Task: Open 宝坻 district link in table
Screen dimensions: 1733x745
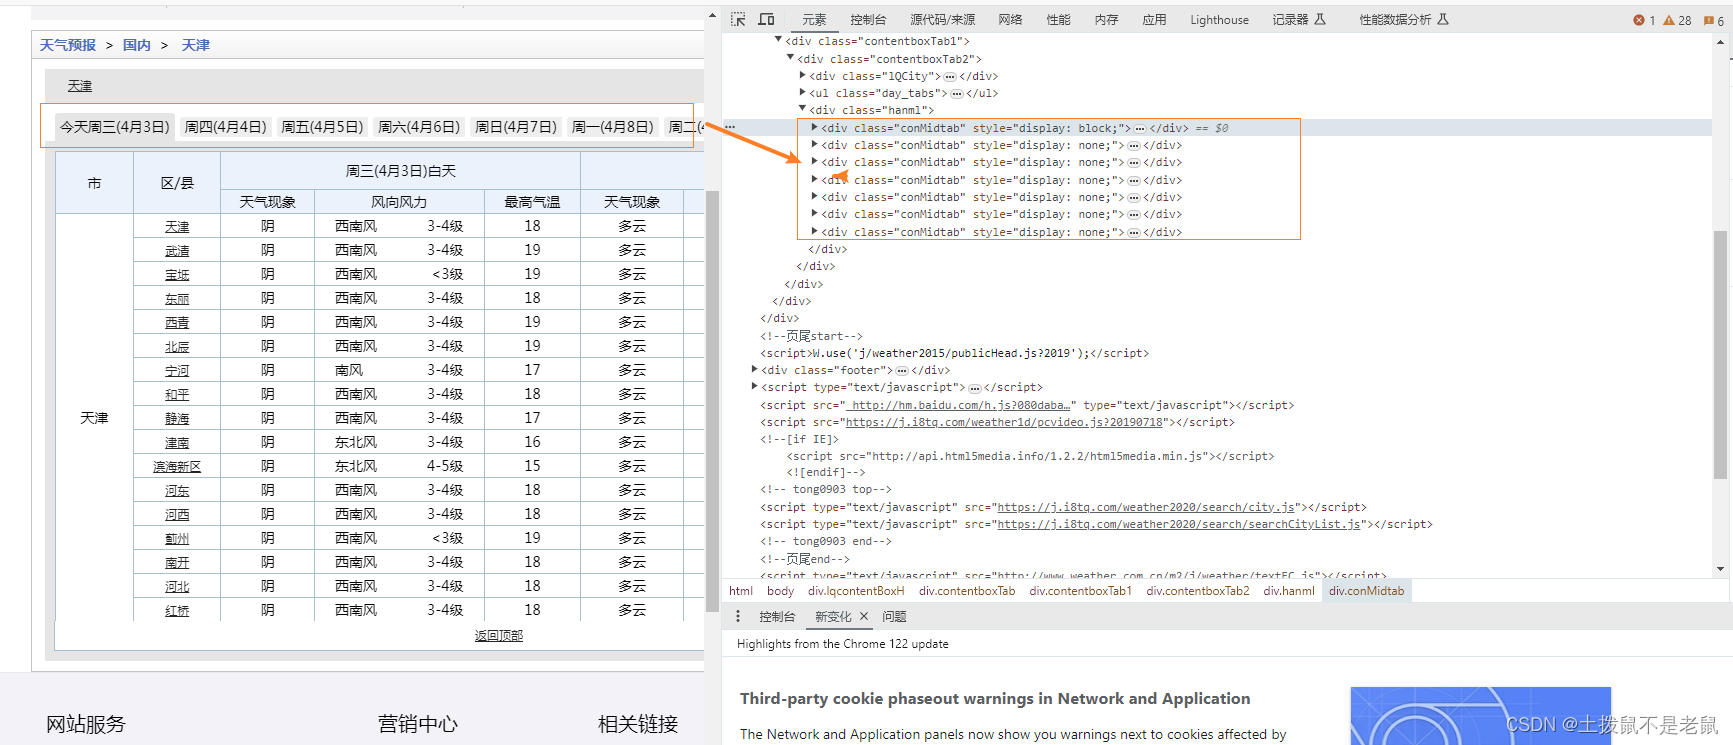Action: pyautogui.click(x=177, y=275)
